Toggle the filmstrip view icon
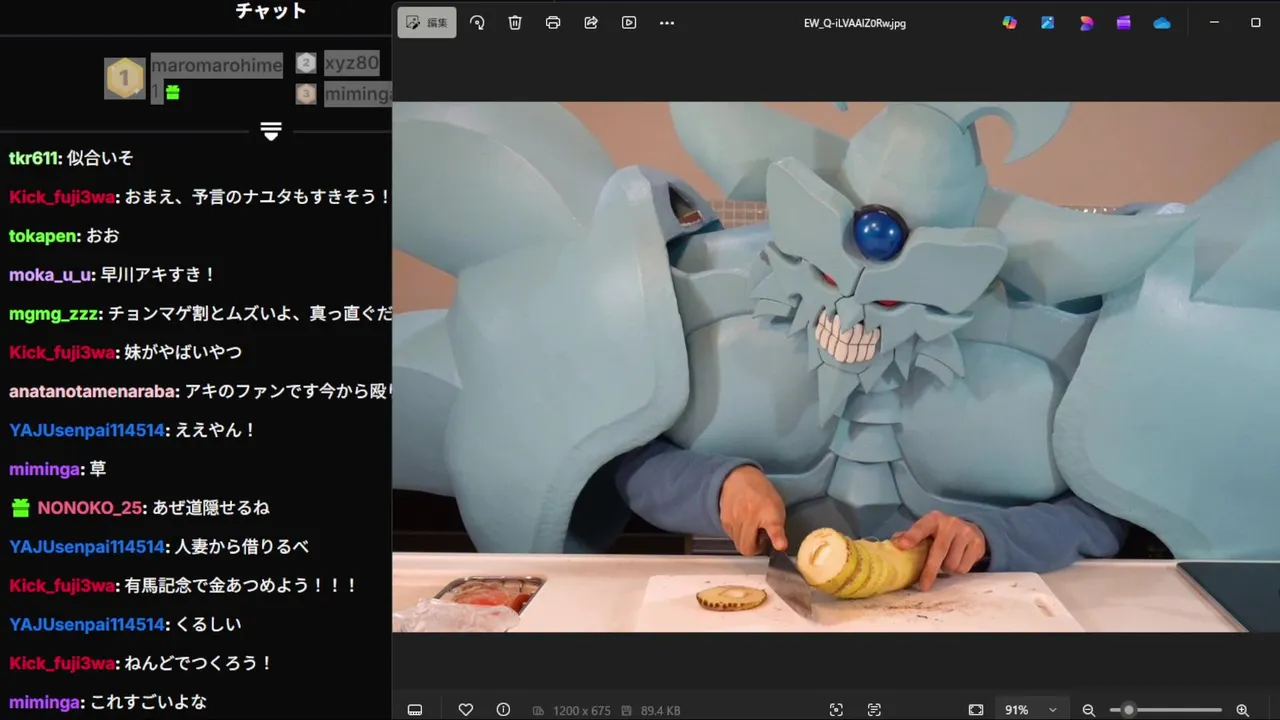Image resolution: width=1280 pixels, height=720 pixels. click(415, 710)
